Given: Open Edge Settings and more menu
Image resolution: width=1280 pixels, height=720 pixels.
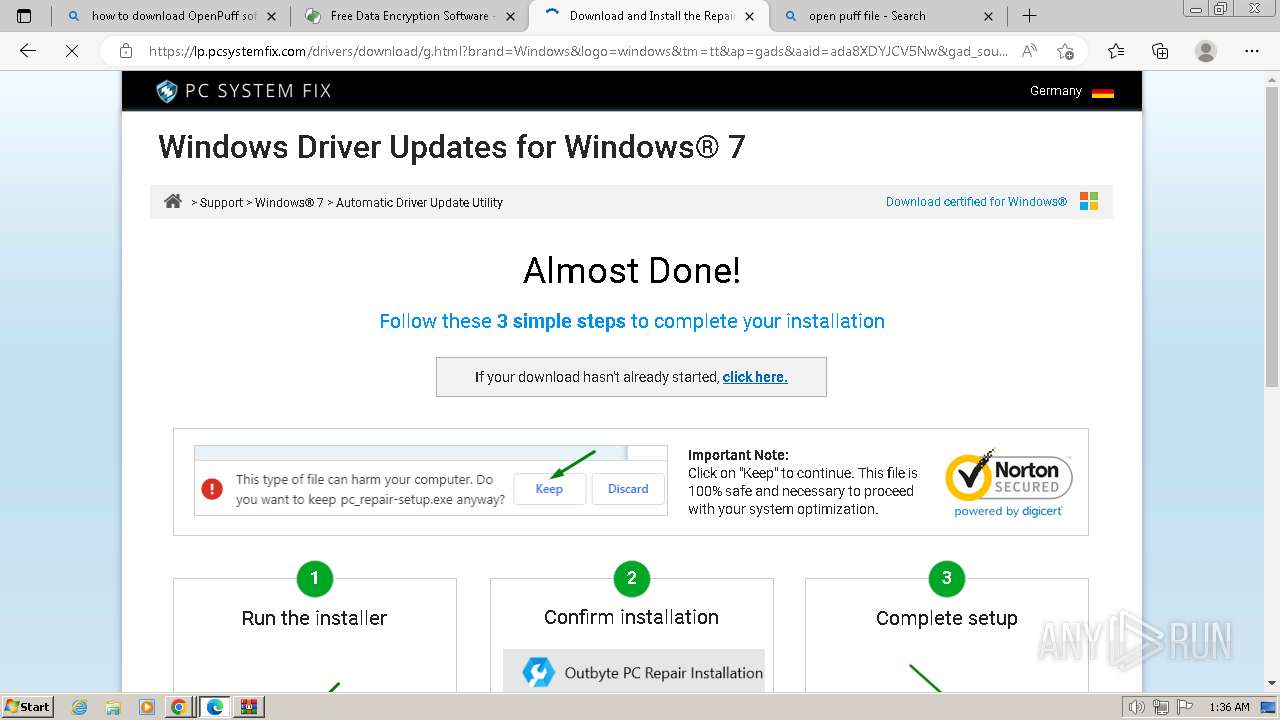Looking at the screenshot, I should [1251, 51].
